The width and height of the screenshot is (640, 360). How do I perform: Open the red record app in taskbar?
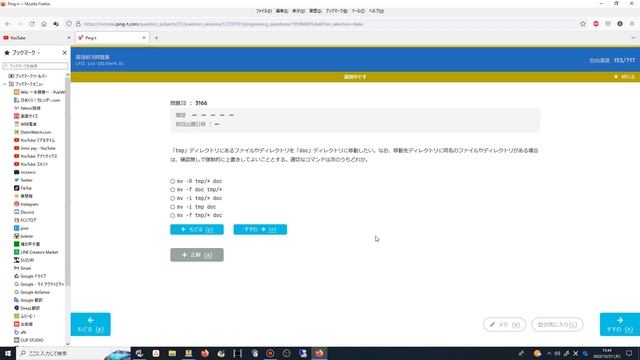pyautogui.click(x=270, y=353)
